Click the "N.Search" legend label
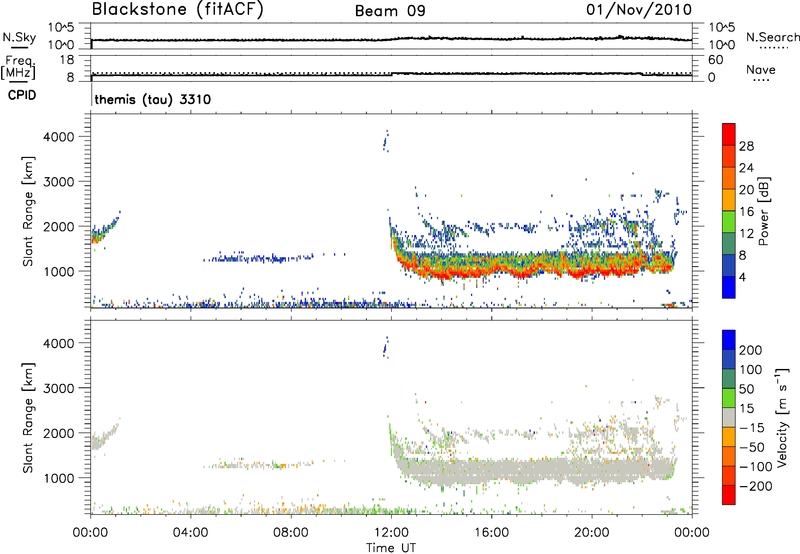 [x=772, y=37]
